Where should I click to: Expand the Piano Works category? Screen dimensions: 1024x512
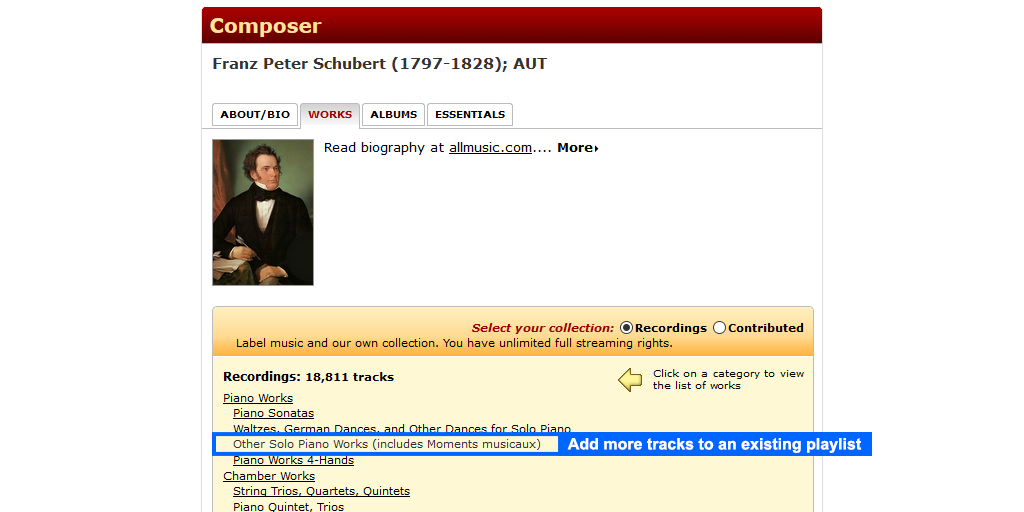point(258,398)
